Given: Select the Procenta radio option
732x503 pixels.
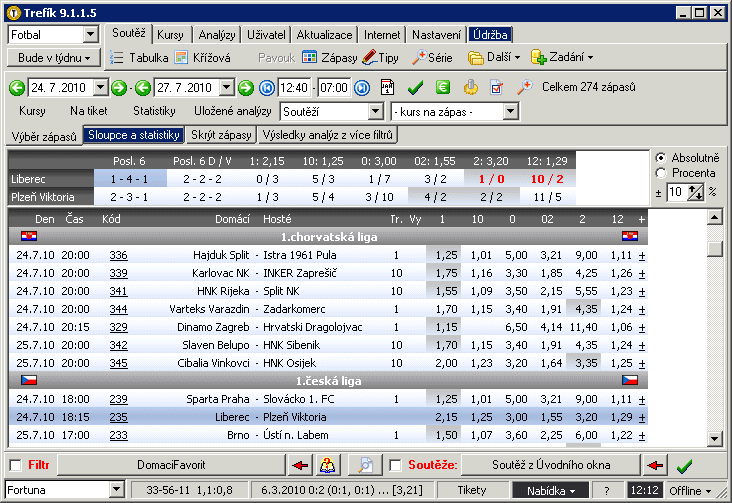Looking at the screenshot, I should (x=661, y=173).
